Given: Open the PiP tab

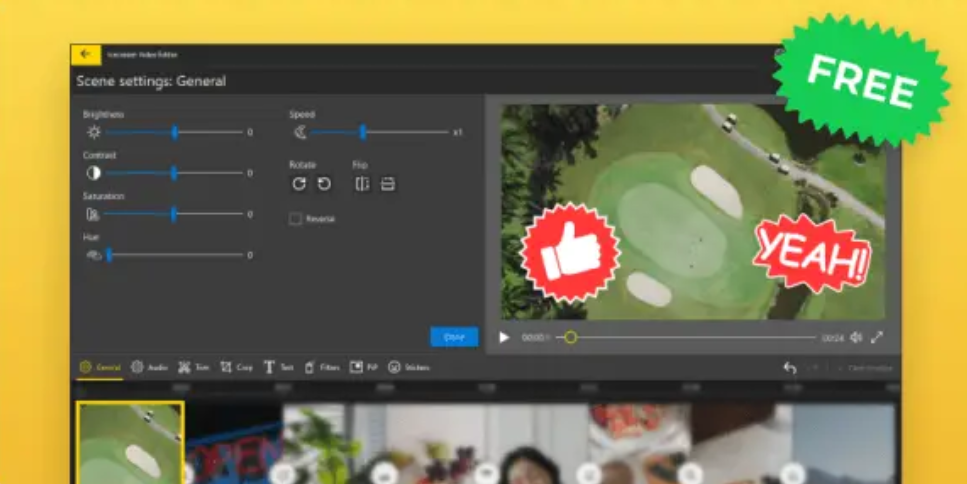Looking at the screenshot, I should click(x=364, y=367).
